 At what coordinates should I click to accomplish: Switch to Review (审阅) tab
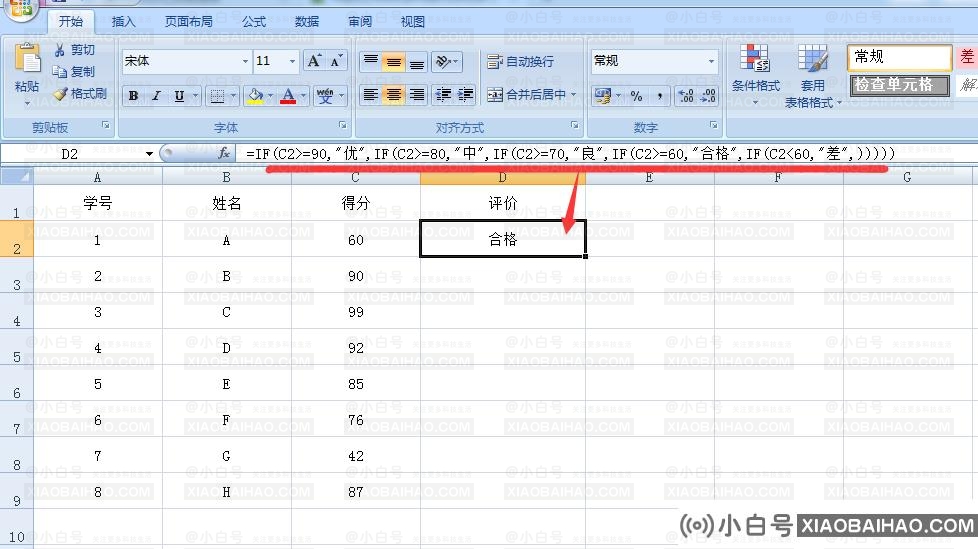point(360,22)
